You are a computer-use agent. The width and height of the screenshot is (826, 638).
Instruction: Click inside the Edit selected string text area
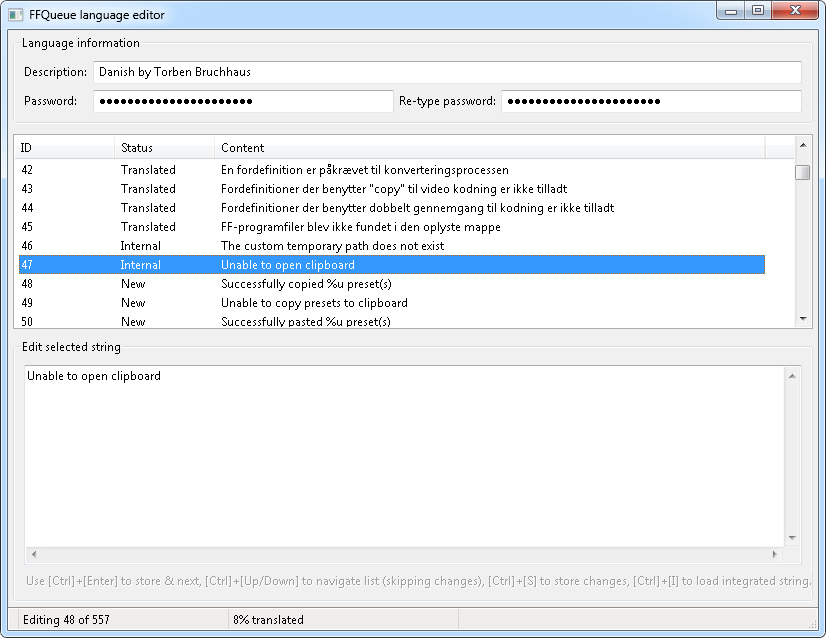click(404, 456)
